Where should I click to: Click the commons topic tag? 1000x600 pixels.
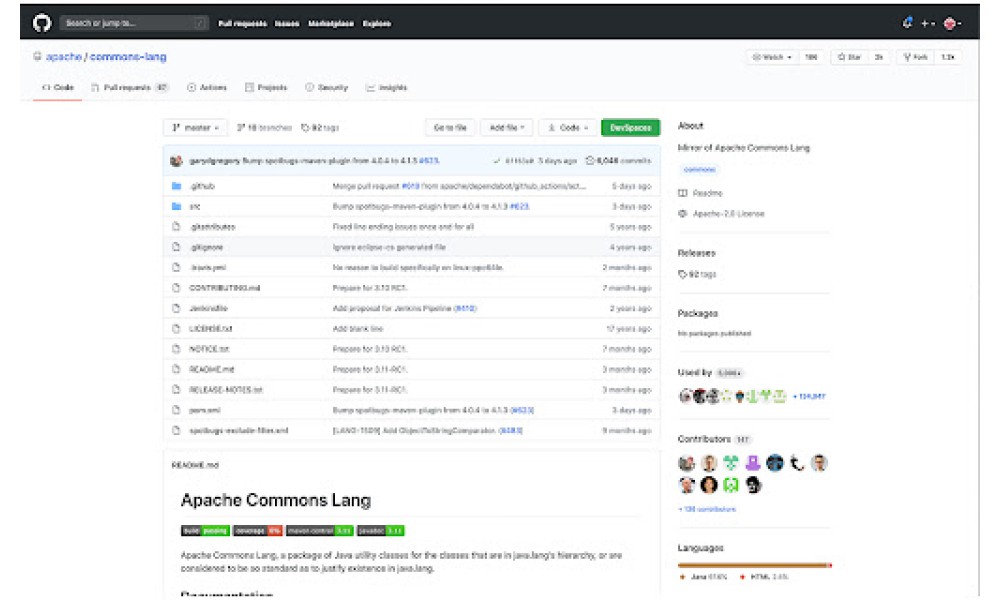point(700,170)
